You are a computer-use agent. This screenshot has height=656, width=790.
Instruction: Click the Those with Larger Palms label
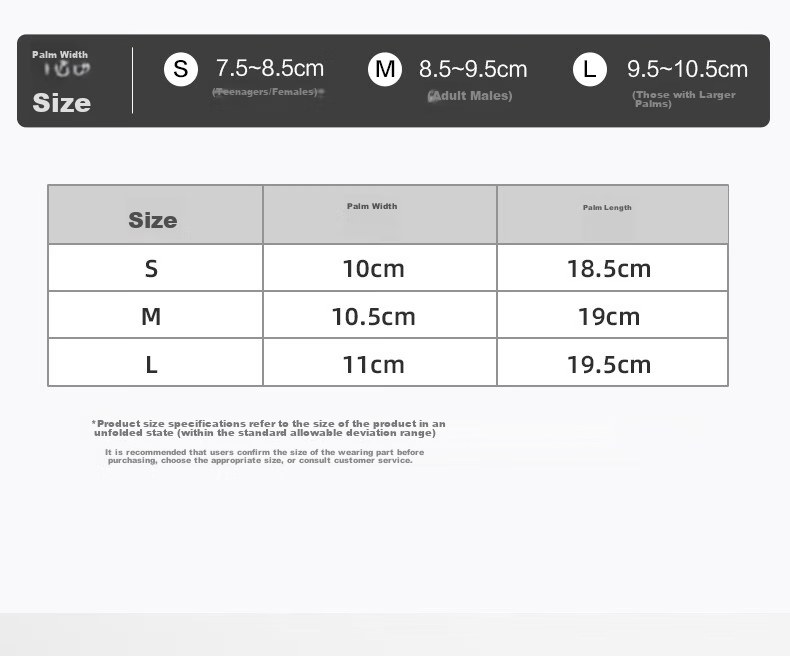(684, 99)
